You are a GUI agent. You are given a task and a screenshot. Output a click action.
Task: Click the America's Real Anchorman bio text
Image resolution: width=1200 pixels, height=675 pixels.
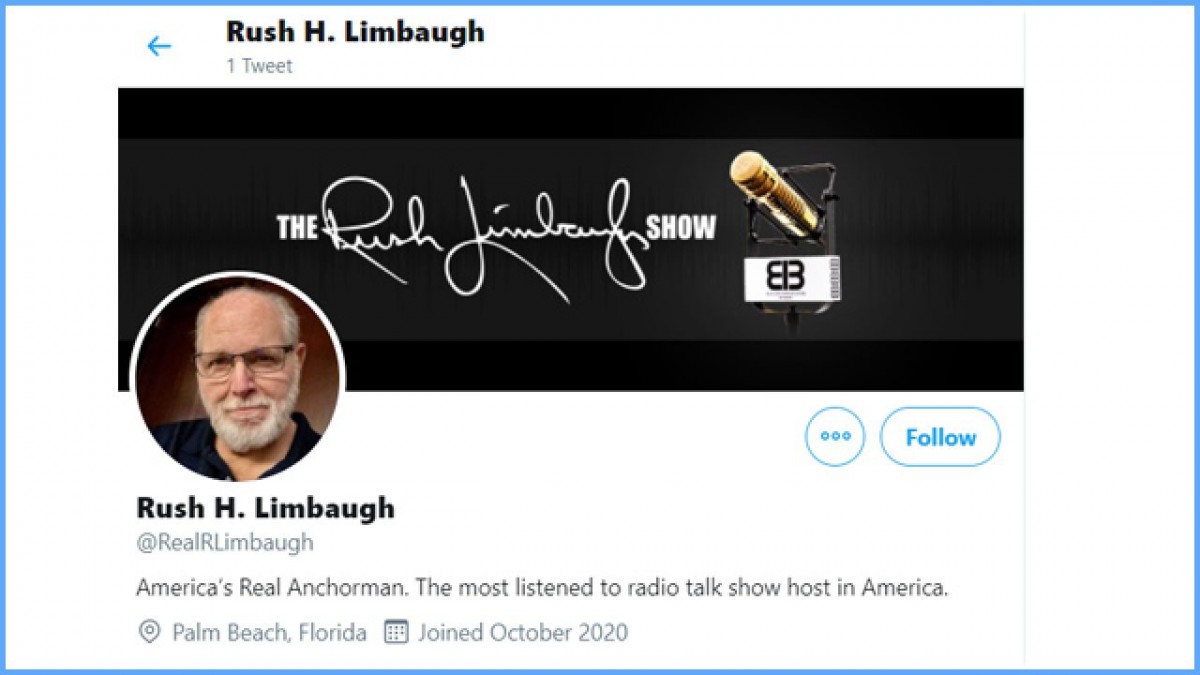(x=542, y=588)
